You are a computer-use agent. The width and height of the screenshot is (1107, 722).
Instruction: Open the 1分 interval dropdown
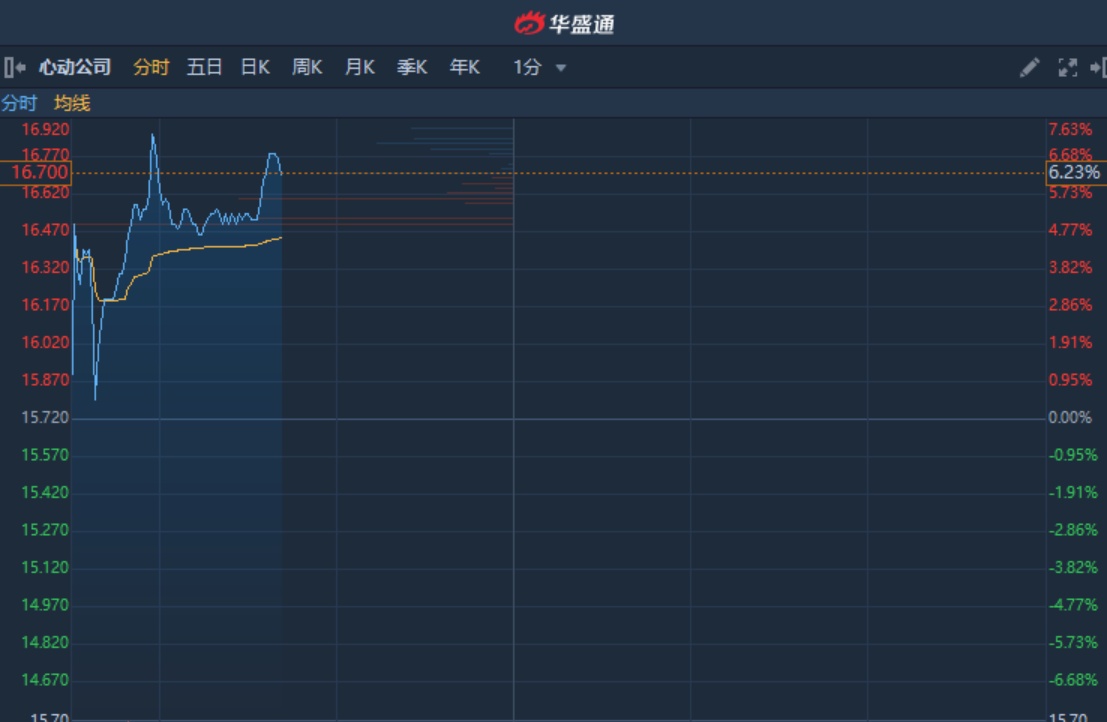[528, 68]
